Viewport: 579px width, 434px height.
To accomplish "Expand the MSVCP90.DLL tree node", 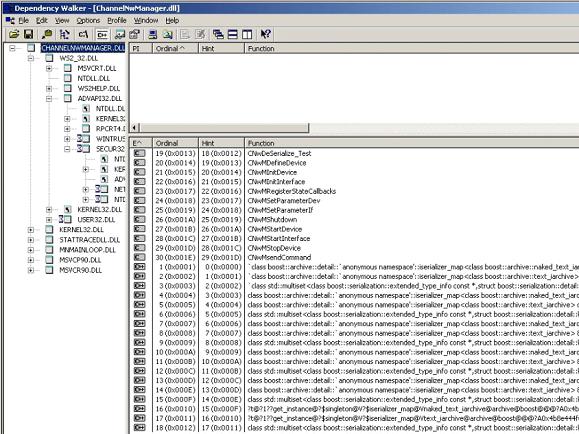I will point(31,260).
